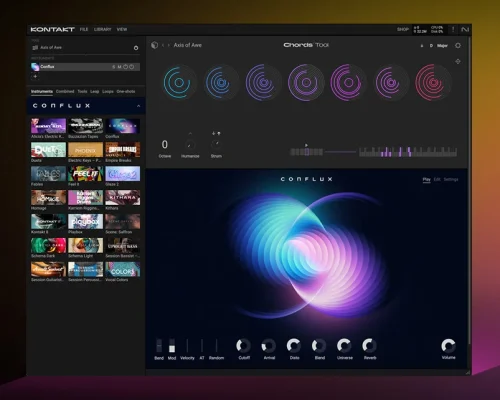Select the Conflux Play tab

pos(426,179)
